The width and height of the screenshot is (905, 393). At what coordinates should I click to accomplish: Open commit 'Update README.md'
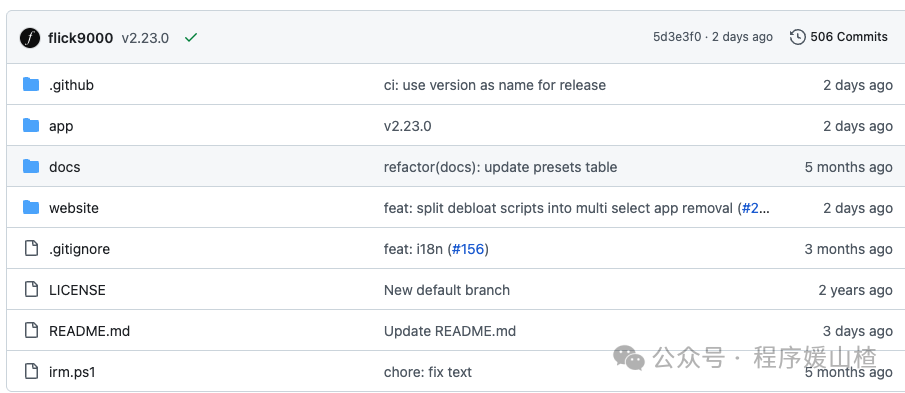(450, 331)
